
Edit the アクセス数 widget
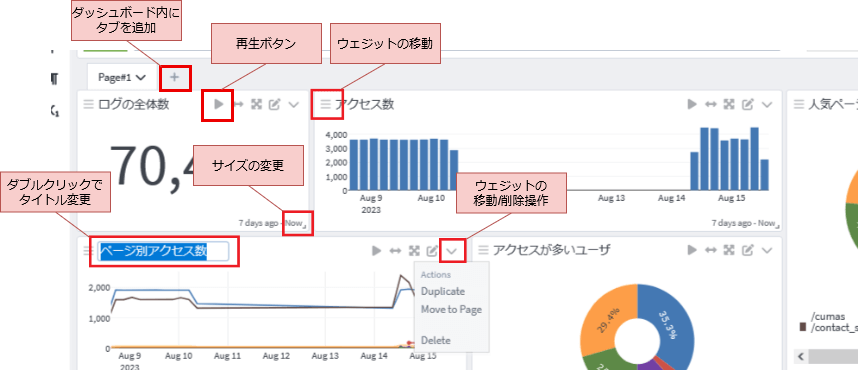pyautogui.click(x=747, y=104)
